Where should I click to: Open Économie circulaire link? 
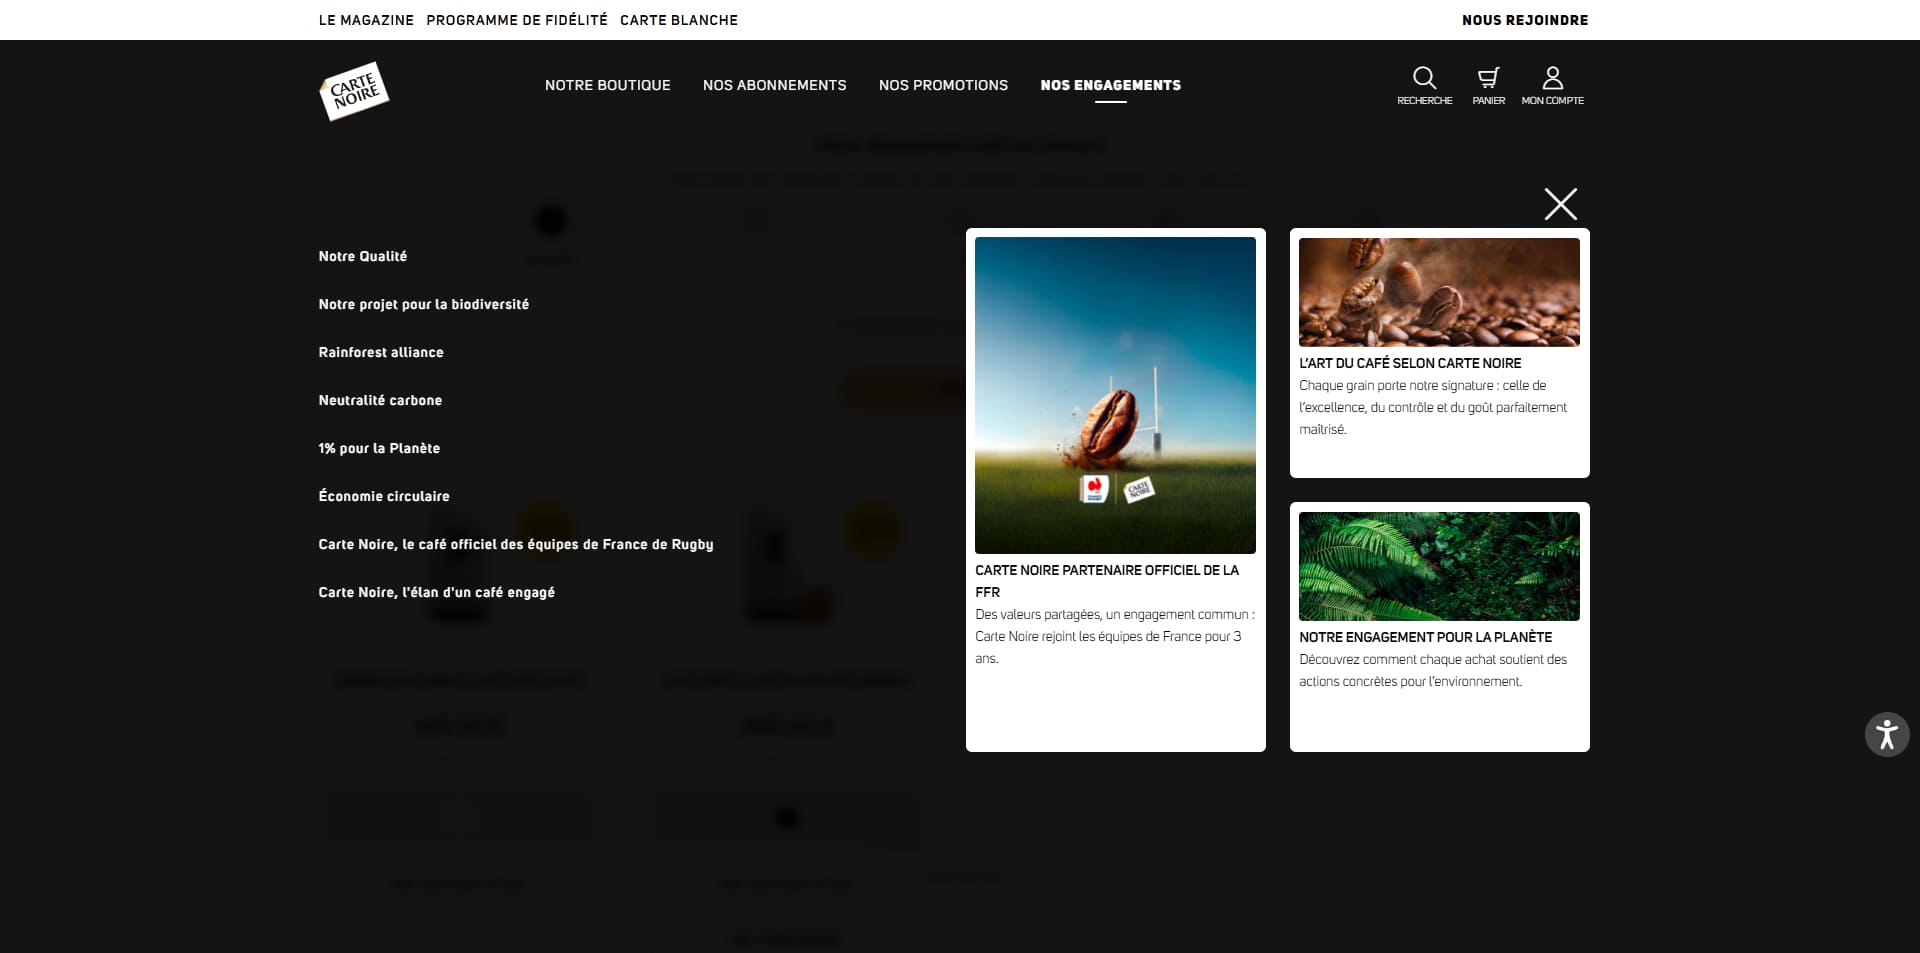point(384,496)
